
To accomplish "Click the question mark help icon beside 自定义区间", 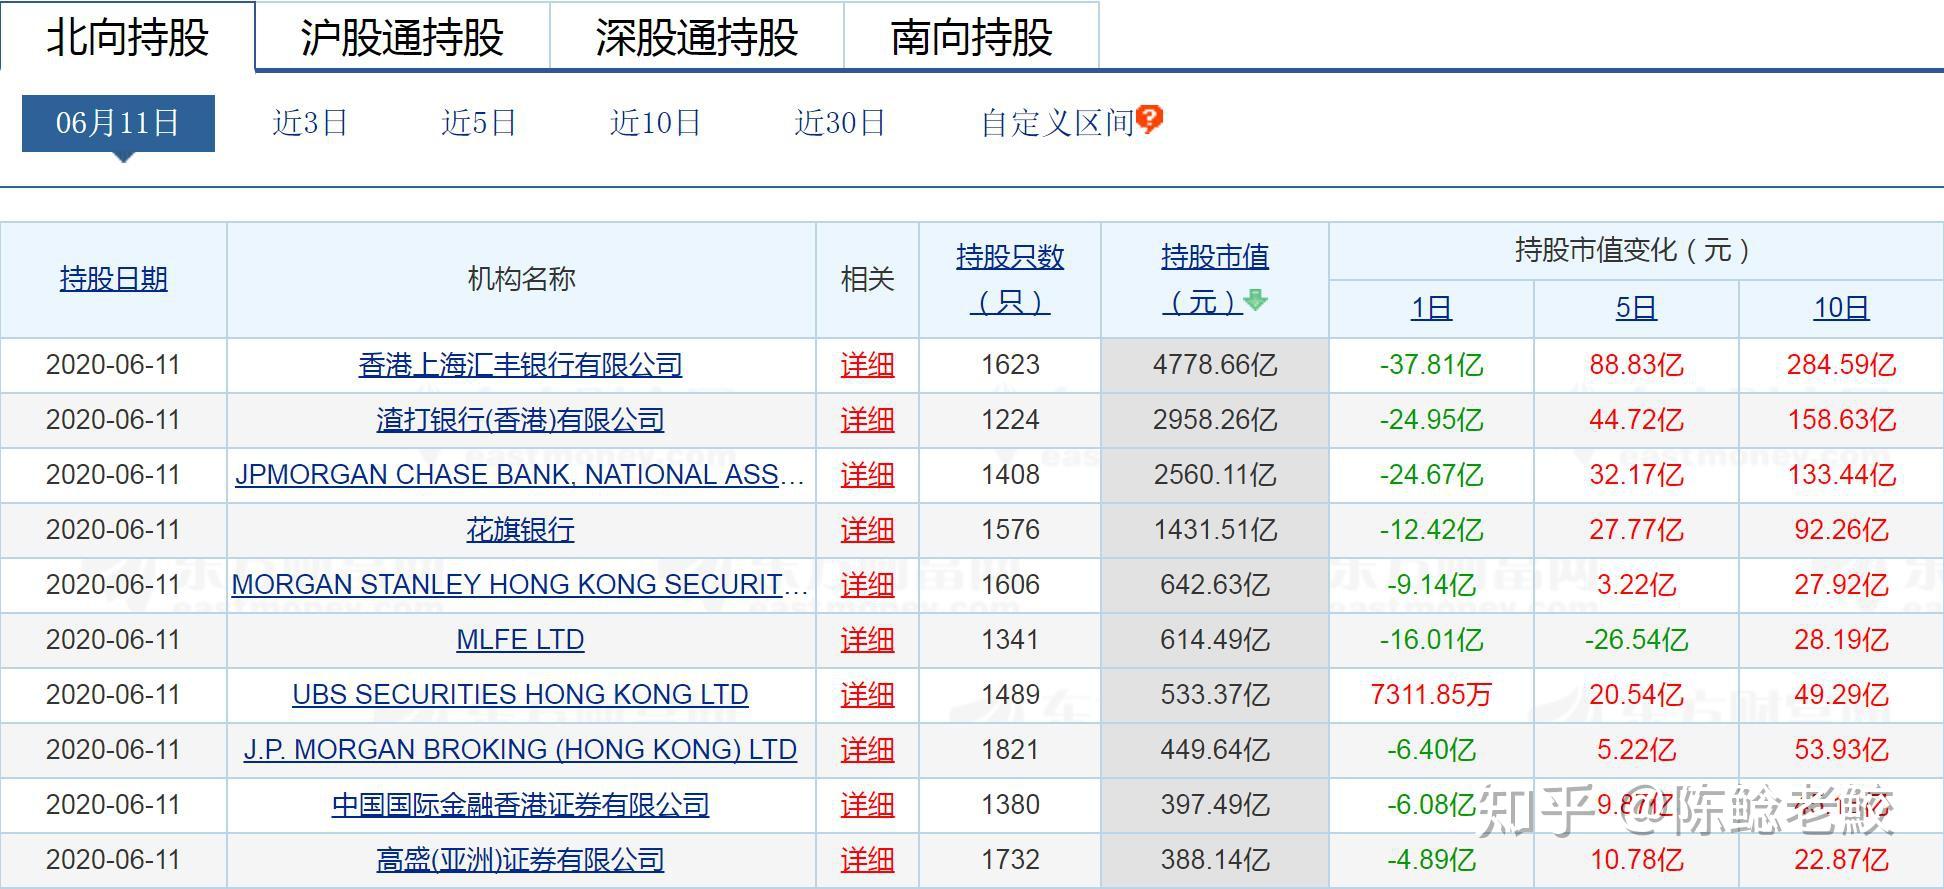I will point(1149,120).
